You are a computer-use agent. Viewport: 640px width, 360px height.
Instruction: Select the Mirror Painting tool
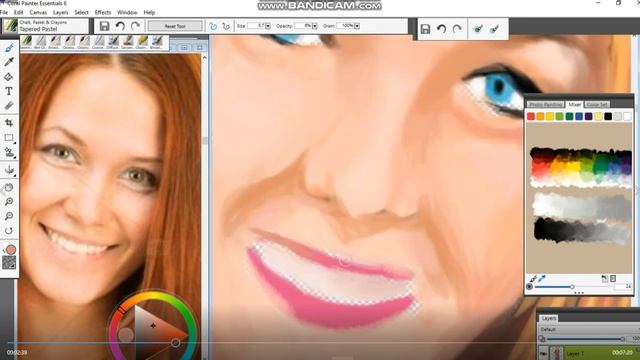[x=9, y=169]
